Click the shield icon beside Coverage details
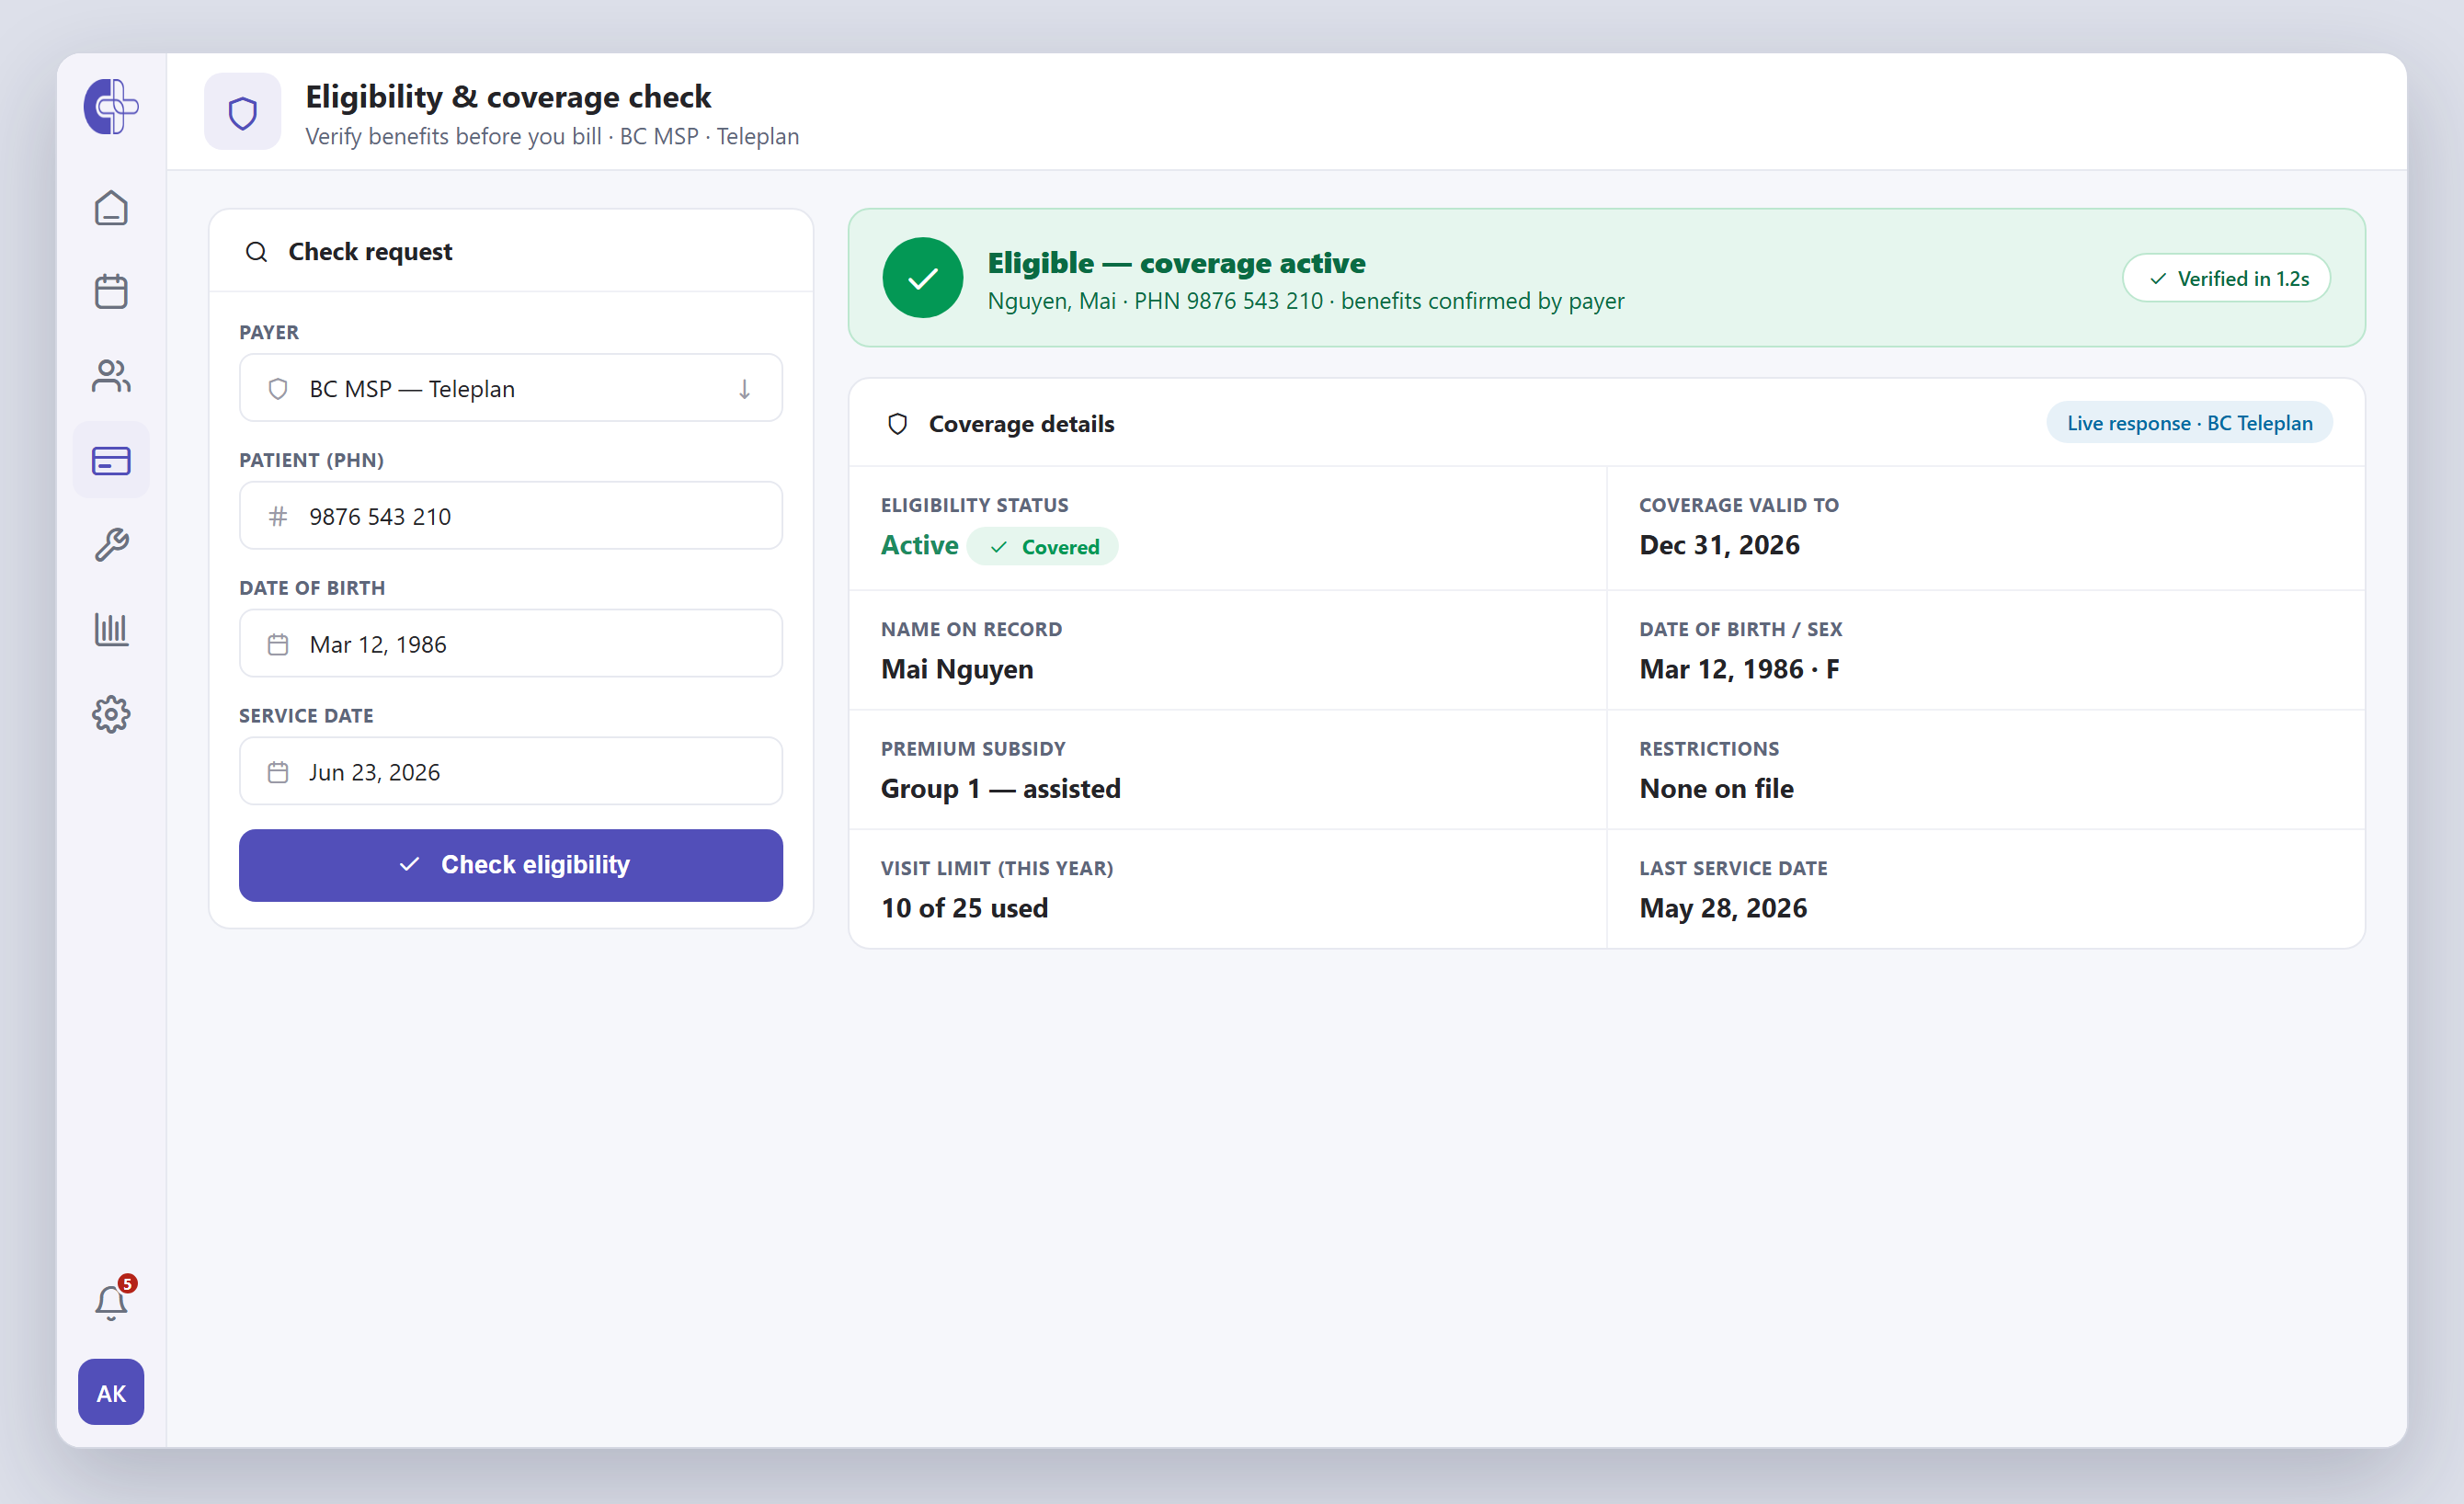Image resolution: width=2464 pixels, height=1504 pixels. (897, 424)
